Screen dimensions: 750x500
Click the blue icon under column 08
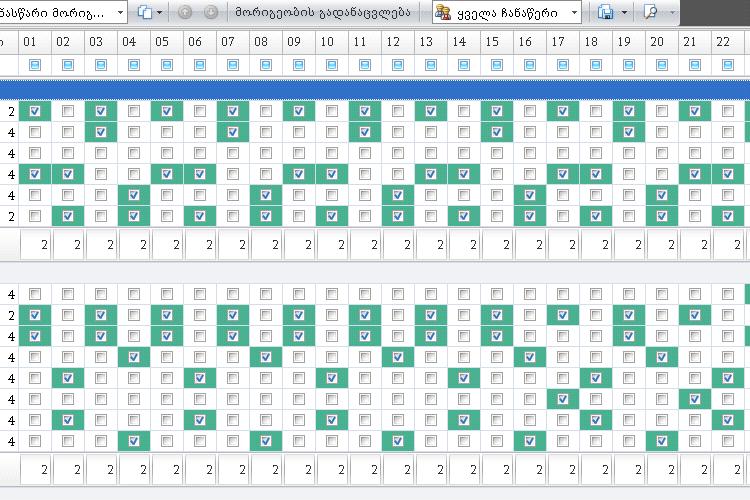click(266, 65)
